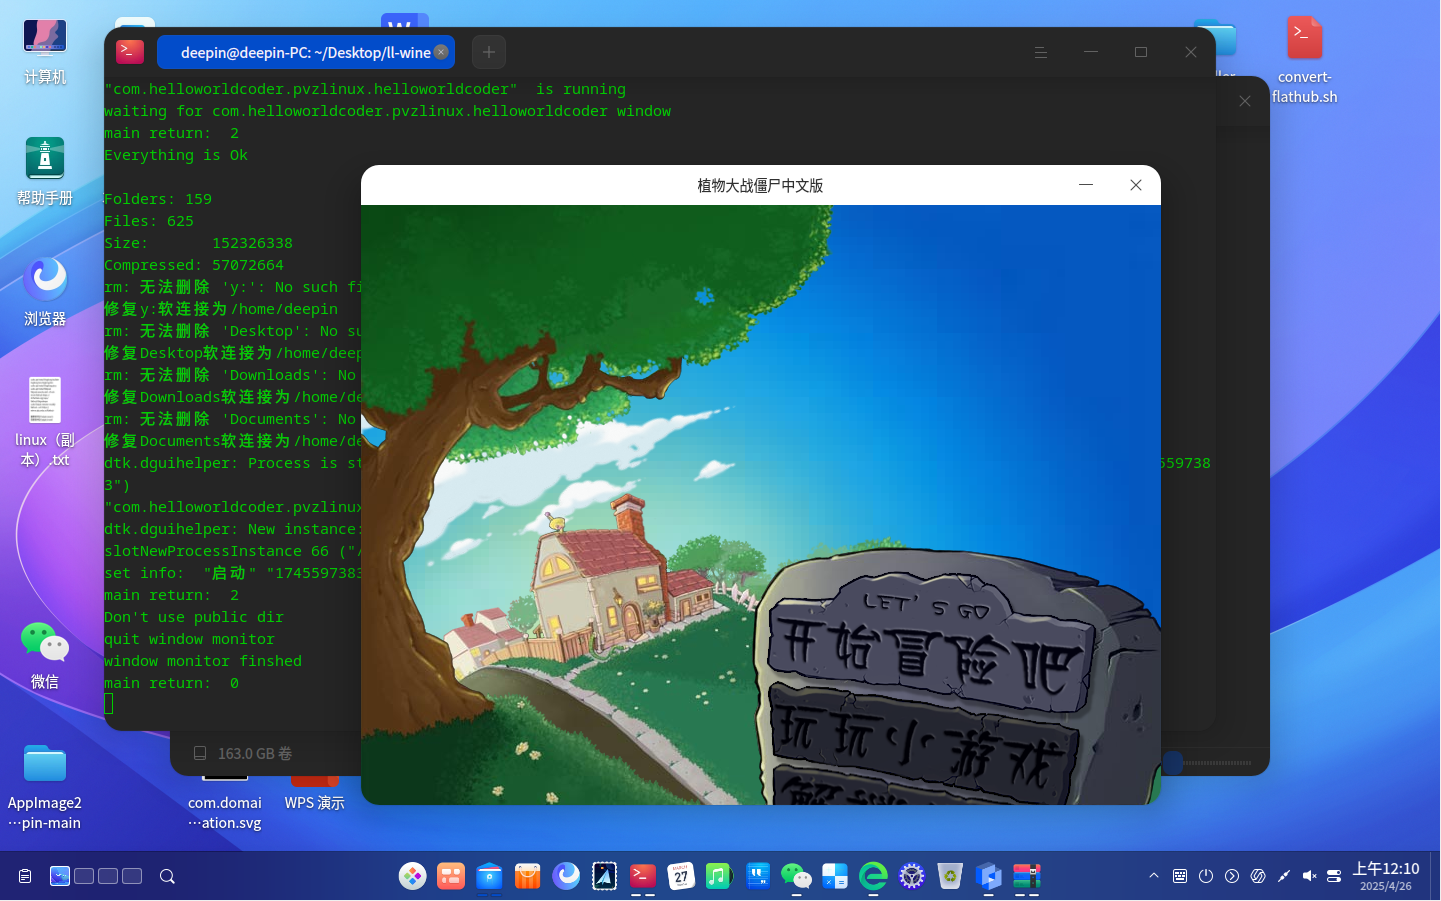1441x901 pixels.
Task: Open the 帮助手册 desktop icon
Action: pos(45,172)
